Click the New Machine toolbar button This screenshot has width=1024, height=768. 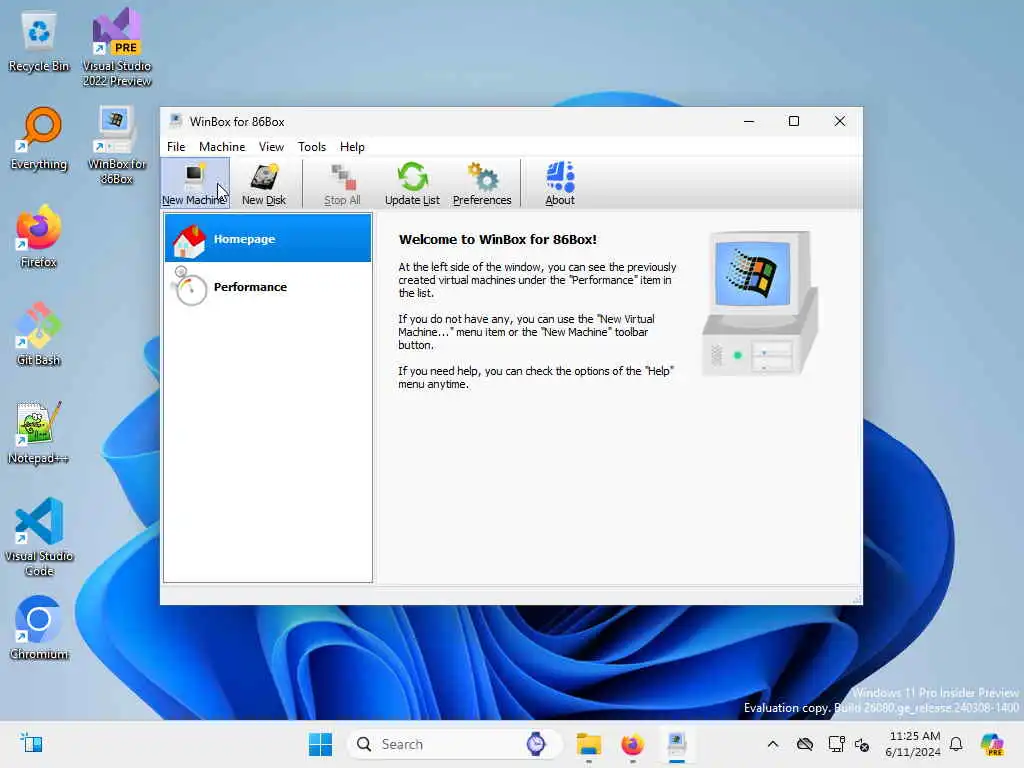[x=195, y=183]
